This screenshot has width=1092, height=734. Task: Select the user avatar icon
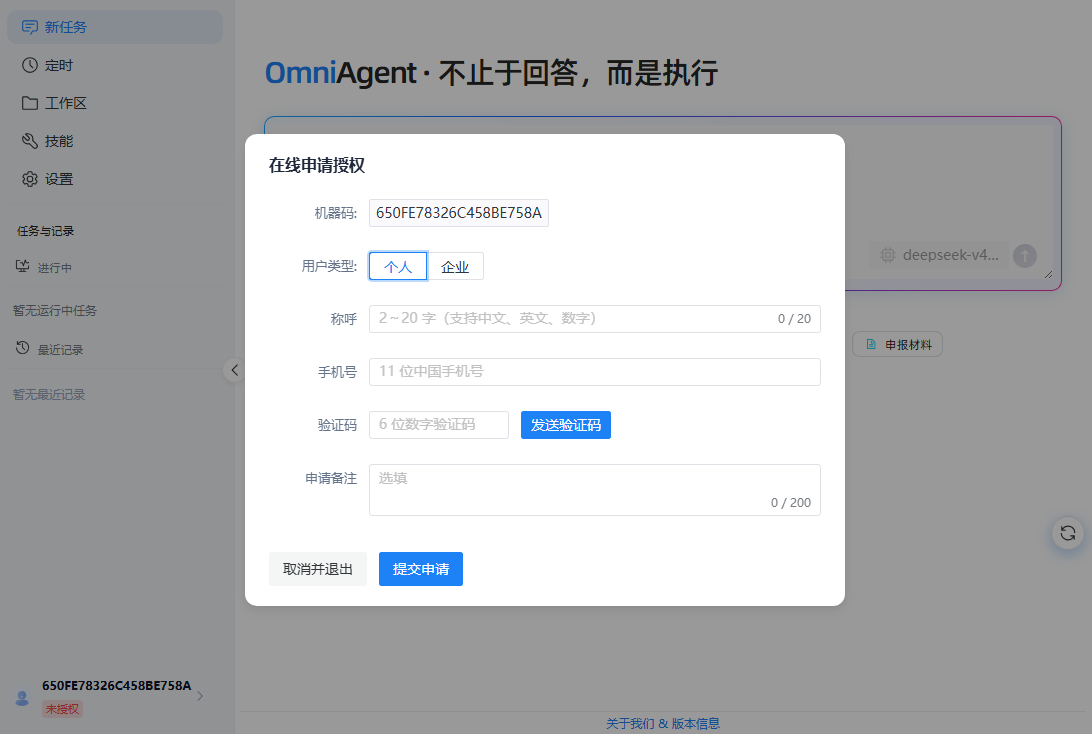[x=22, y=697]
